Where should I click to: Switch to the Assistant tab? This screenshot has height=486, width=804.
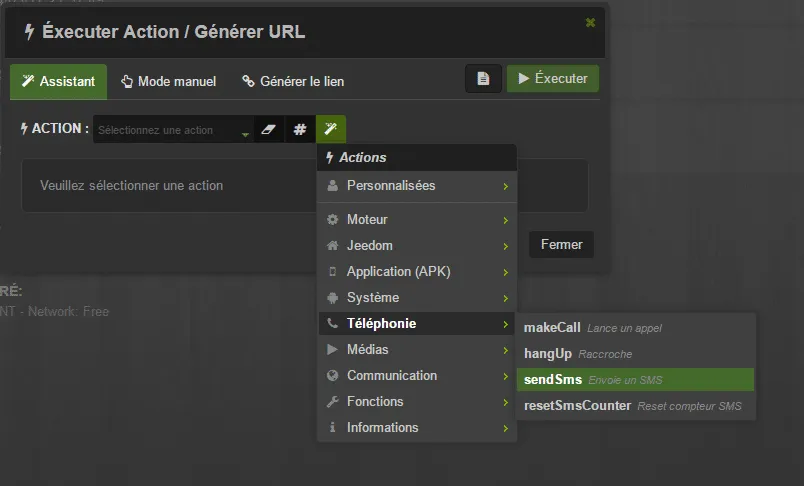pyautogui.click(x=58, y=82)
